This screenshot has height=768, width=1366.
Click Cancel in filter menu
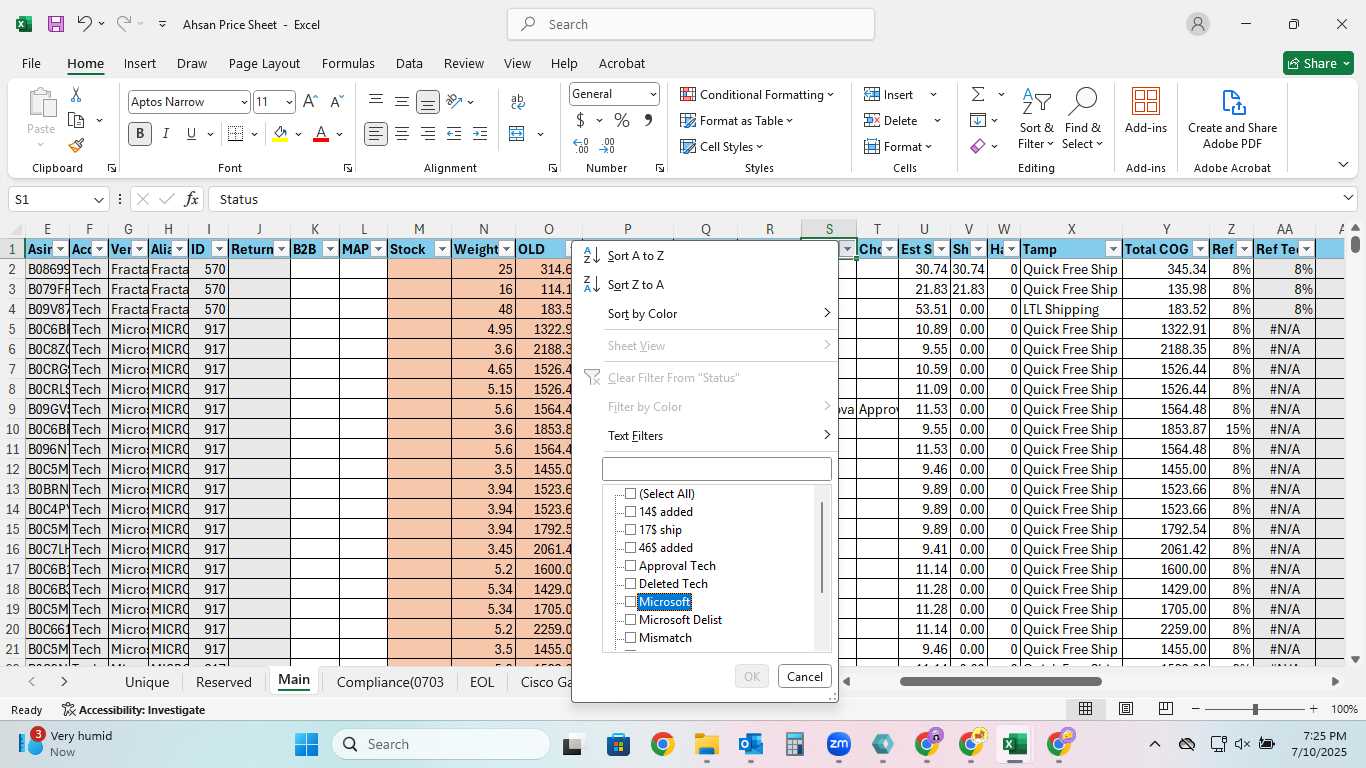pyautogui.click(x=805, y=677)
